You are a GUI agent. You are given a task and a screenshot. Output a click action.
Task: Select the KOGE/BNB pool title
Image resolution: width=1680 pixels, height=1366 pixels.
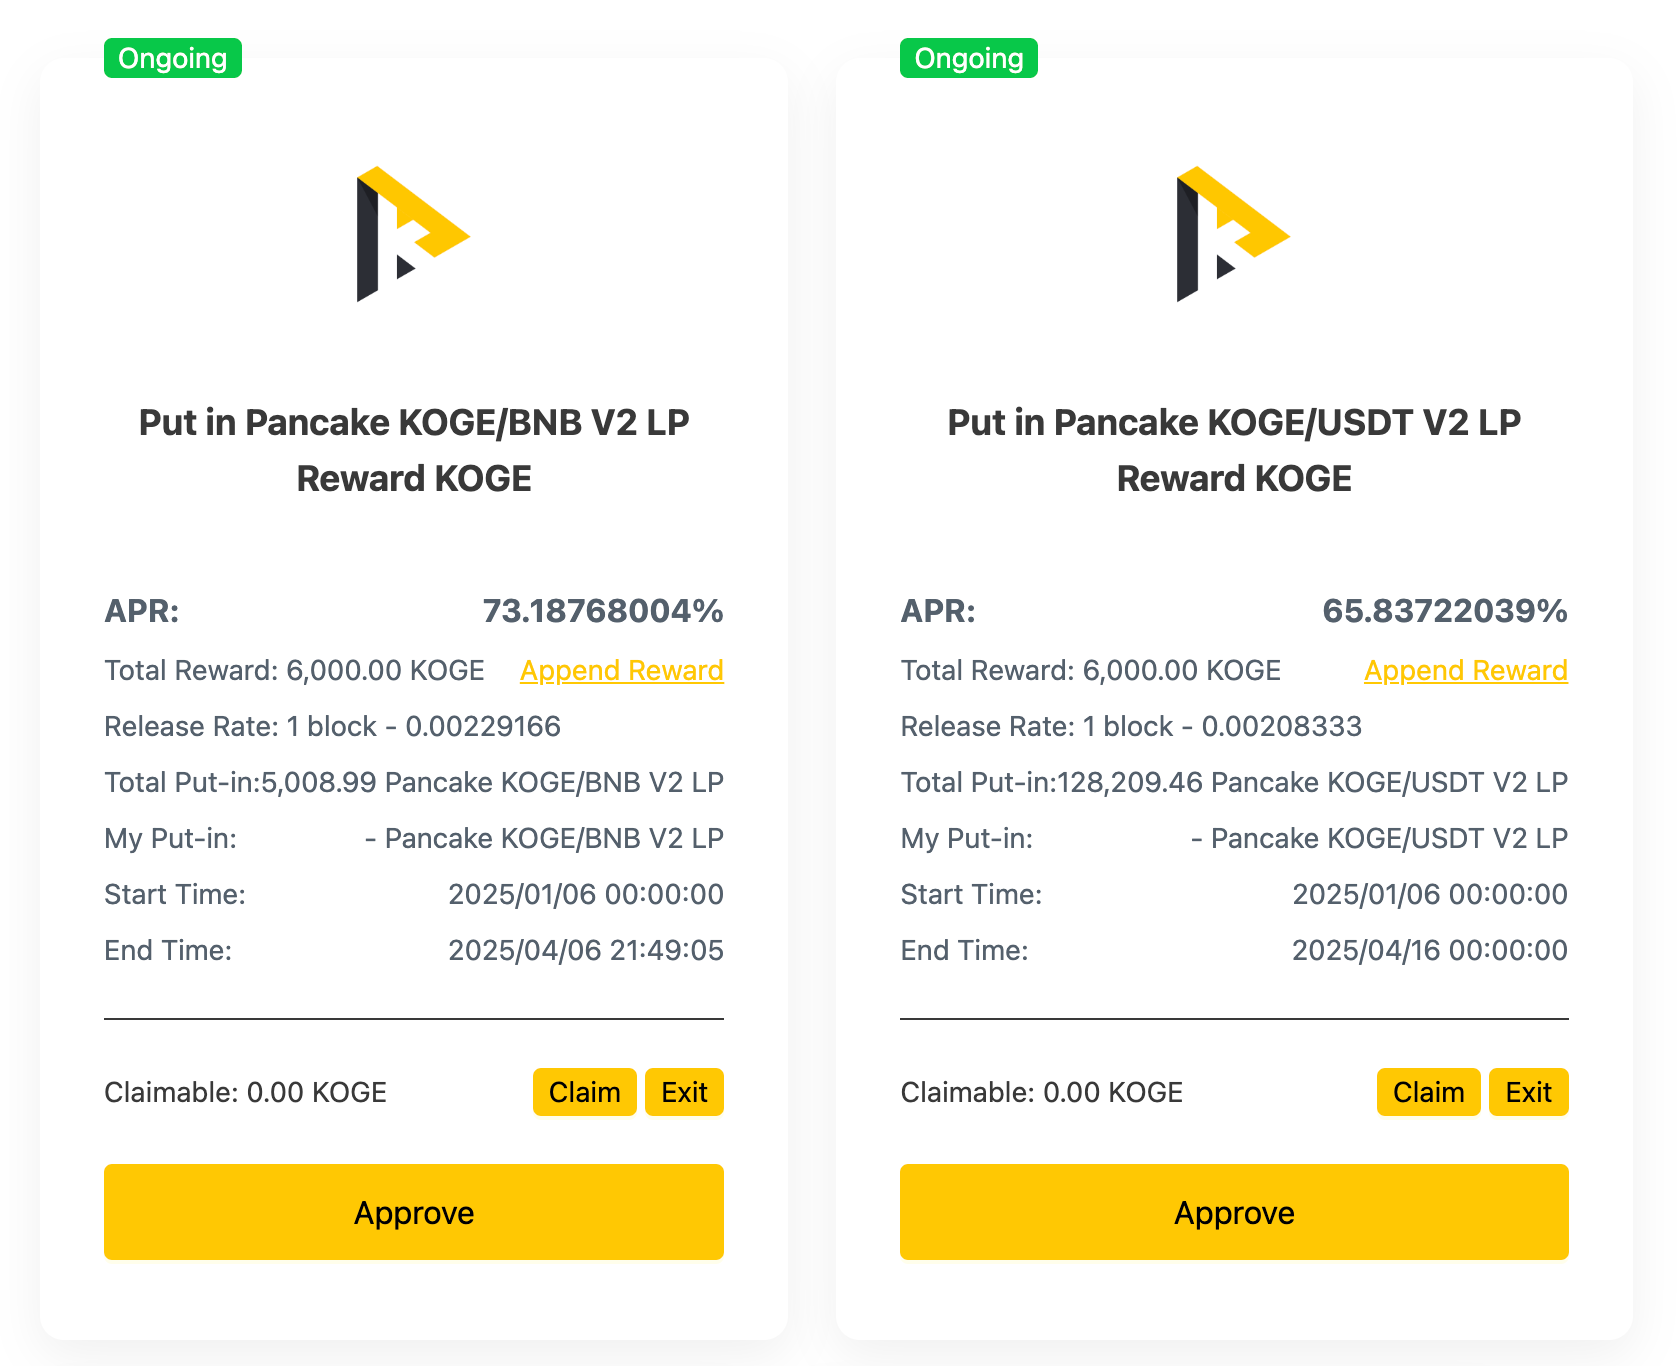tap(413, 449)
